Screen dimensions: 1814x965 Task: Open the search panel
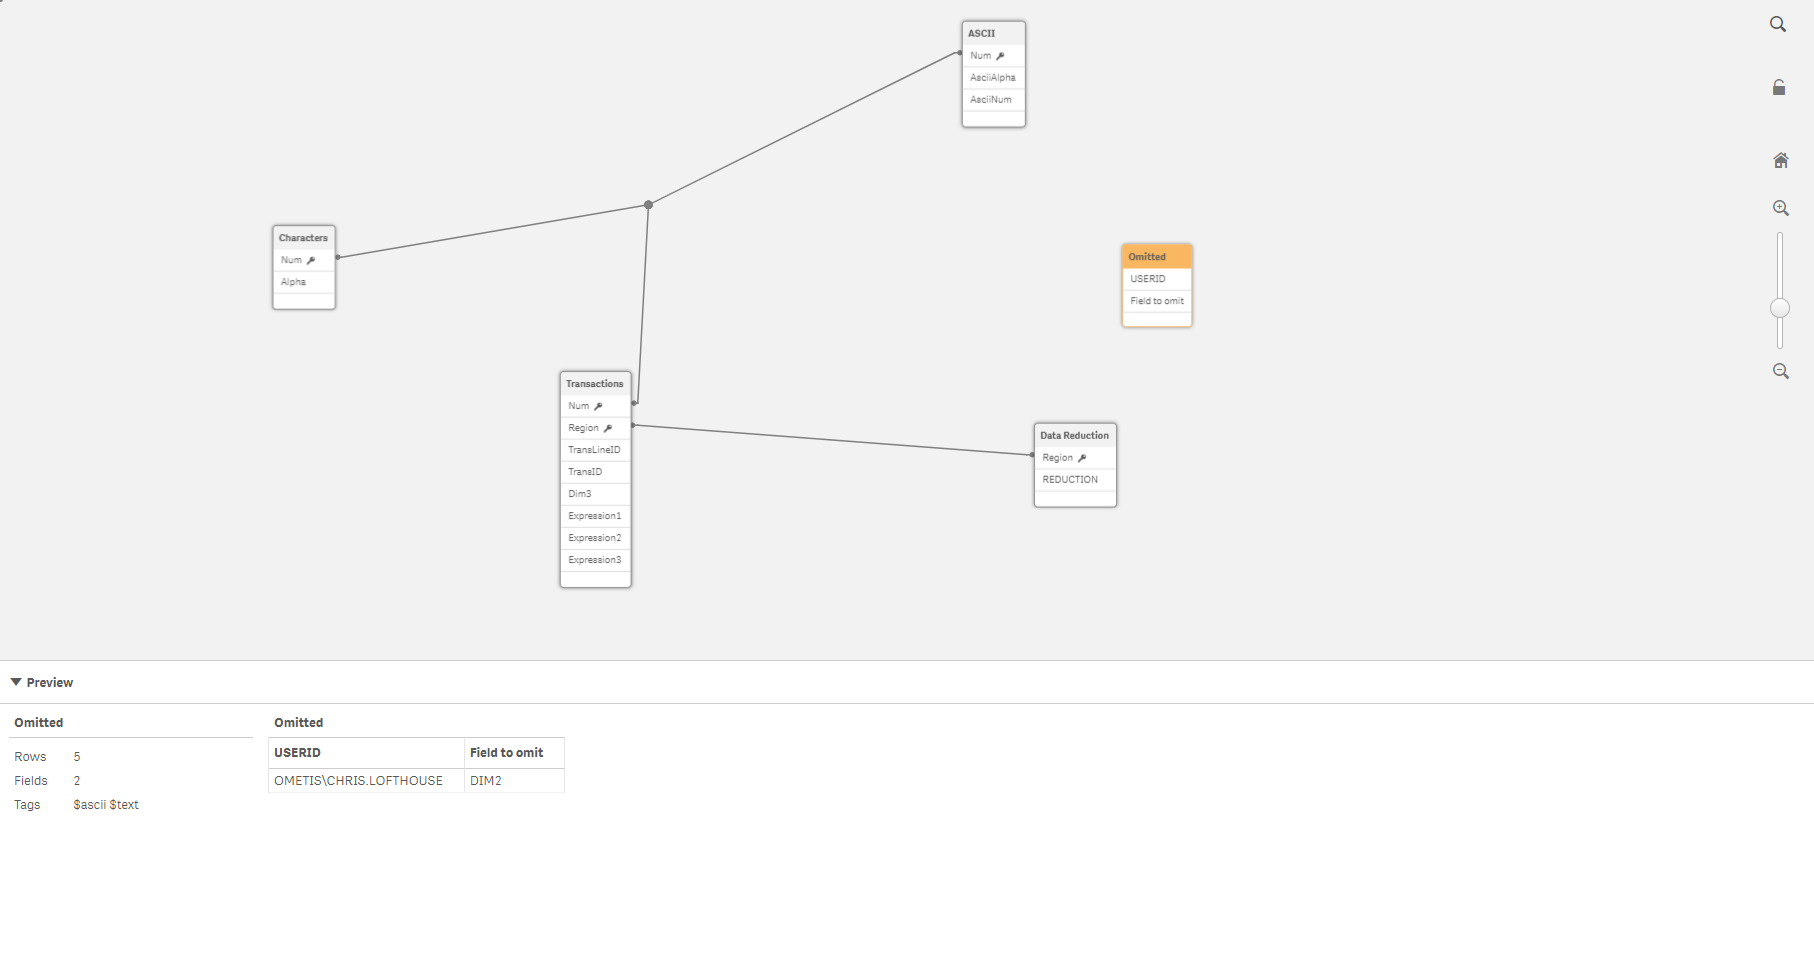point(1780,24)
